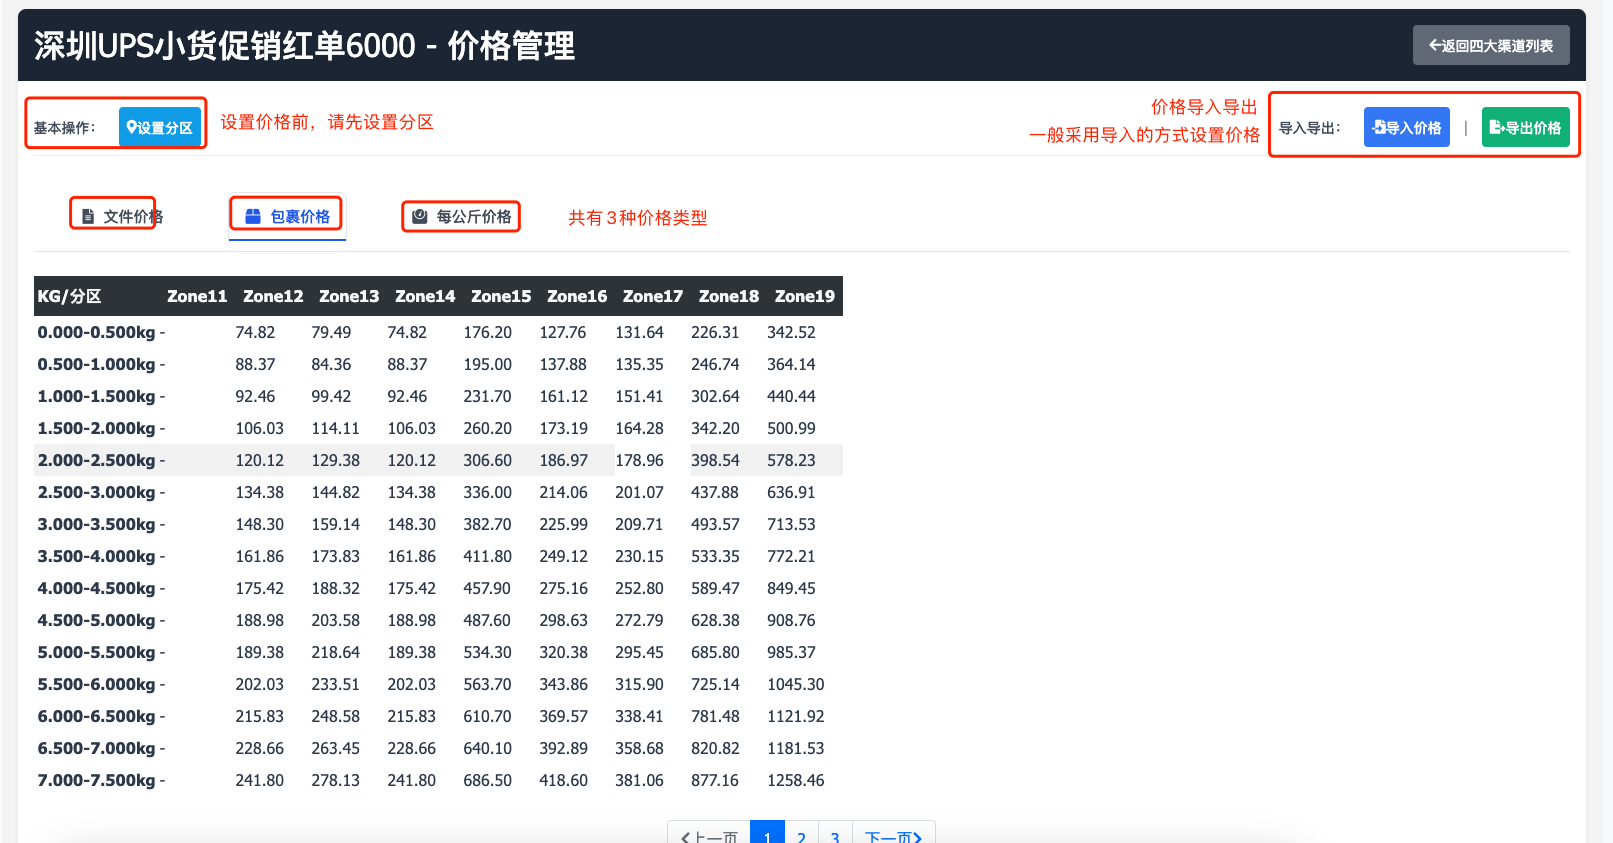Image resolution: width=1613 pixels, height=843 pixels.
Task: Select the 4.500-5.000kg row label
Action: click(96, 620)
